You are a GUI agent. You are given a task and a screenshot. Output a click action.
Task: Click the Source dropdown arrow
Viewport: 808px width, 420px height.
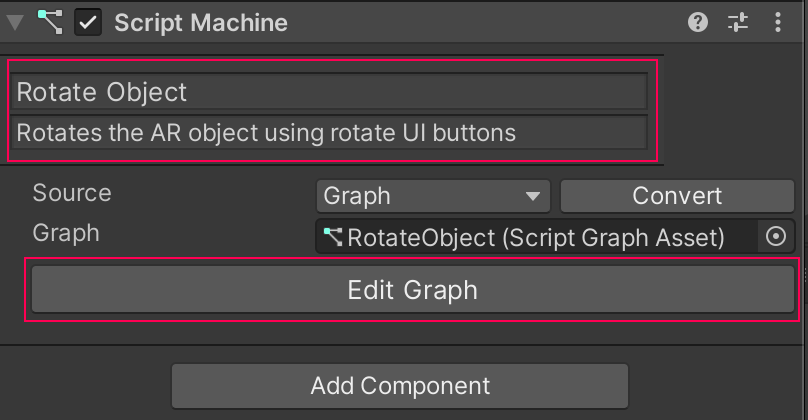point(533,196)
